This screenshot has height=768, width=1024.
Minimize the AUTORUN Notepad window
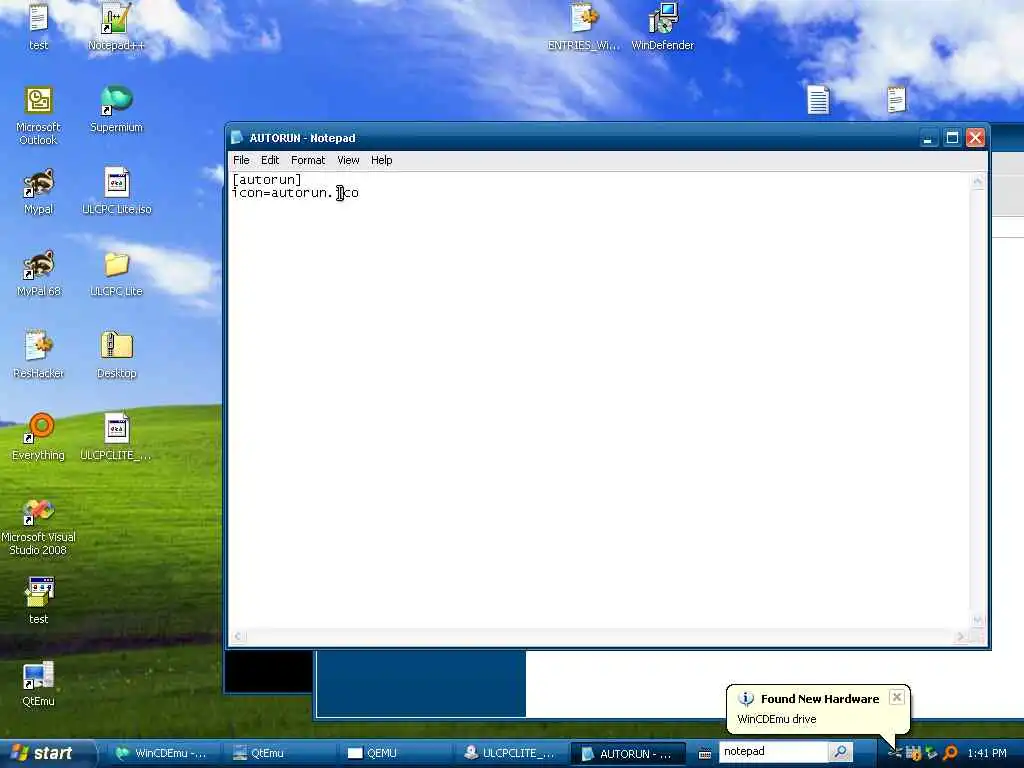pyautogui.click(x=928, y=138)
